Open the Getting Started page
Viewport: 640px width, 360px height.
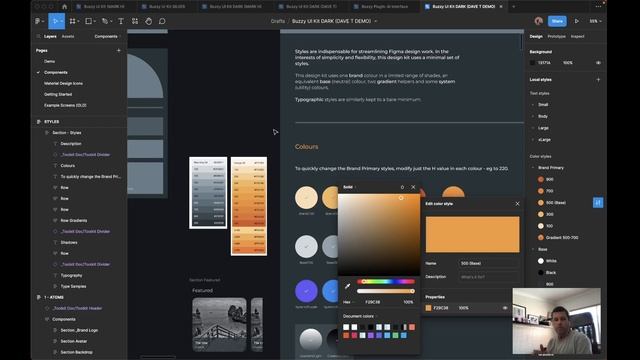coord(58,94)
